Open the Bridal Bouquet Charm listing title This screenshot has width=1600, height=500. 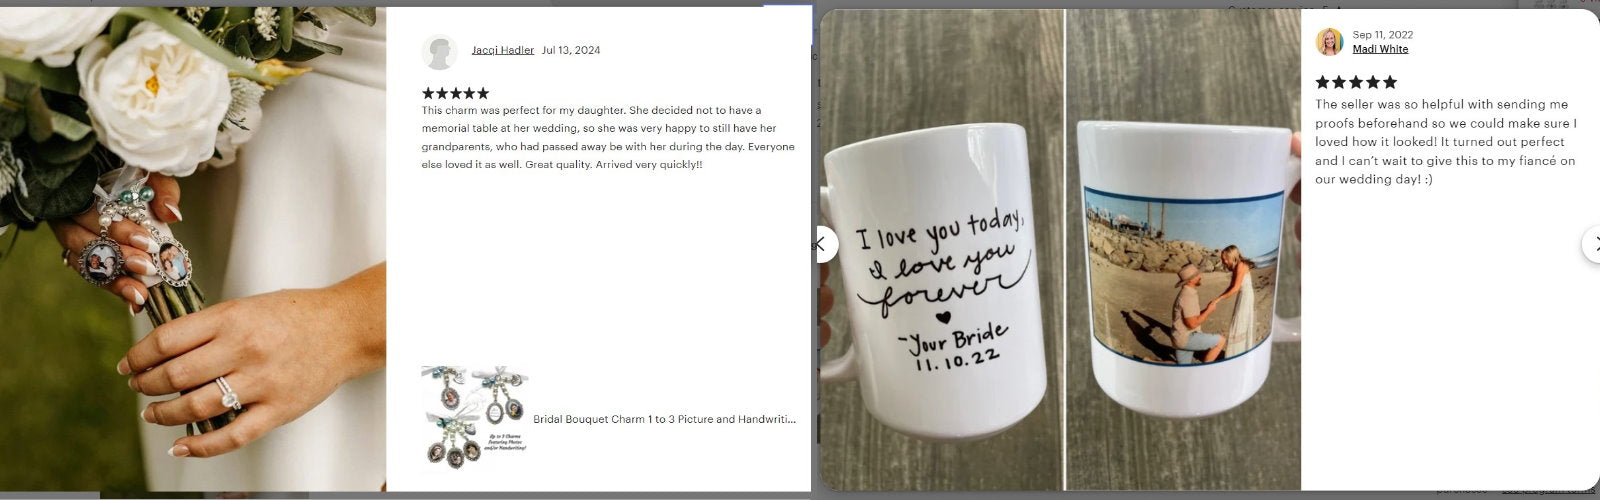pos(665,419)
